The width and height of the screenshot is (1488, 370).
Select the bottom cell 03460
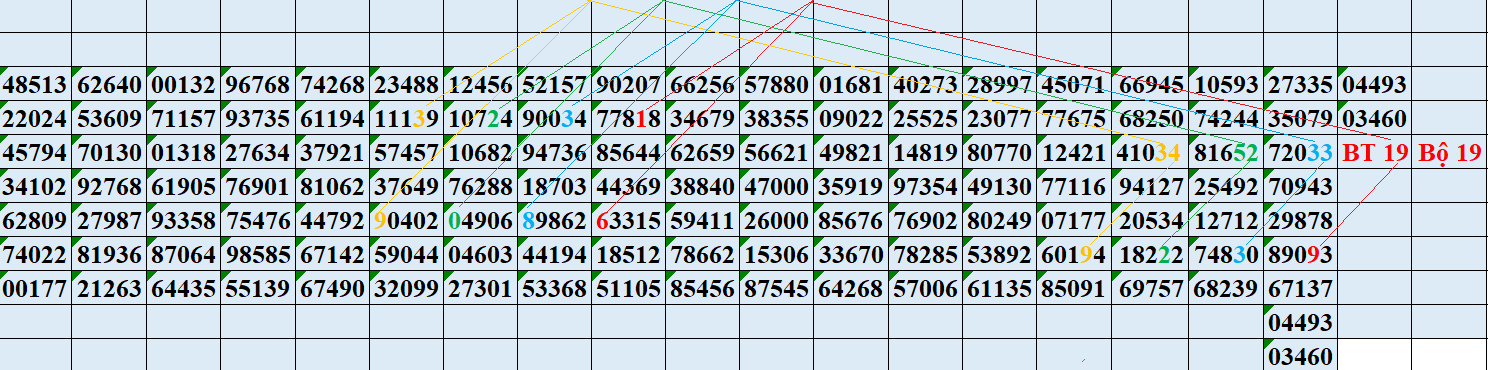[1300, 356]
